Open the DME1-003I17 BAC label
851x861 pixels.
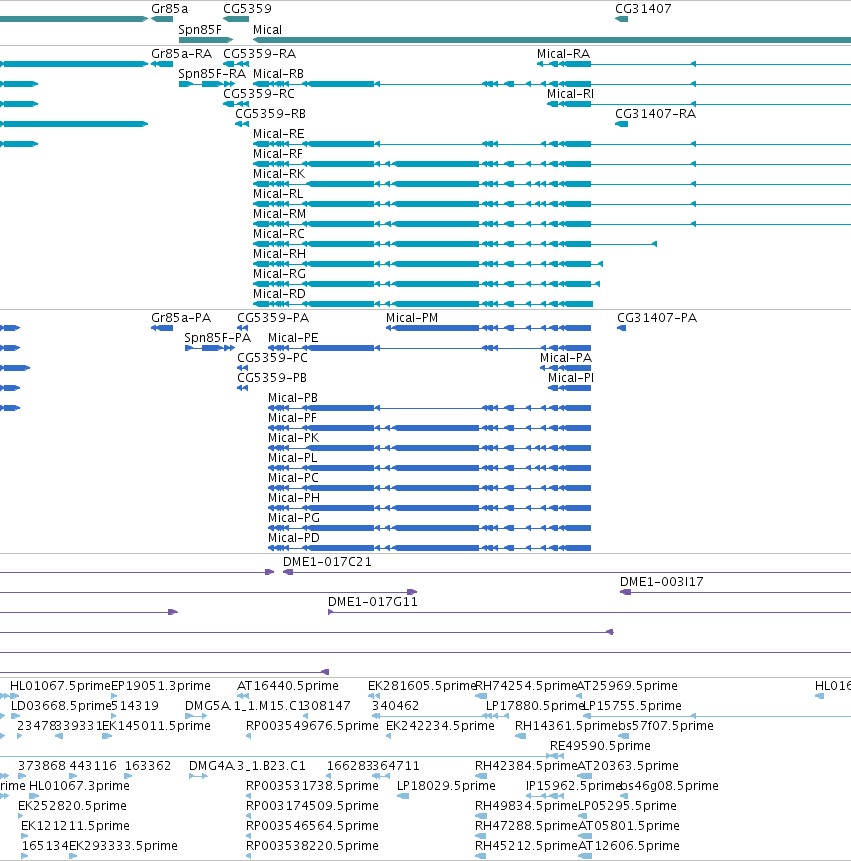662,582
